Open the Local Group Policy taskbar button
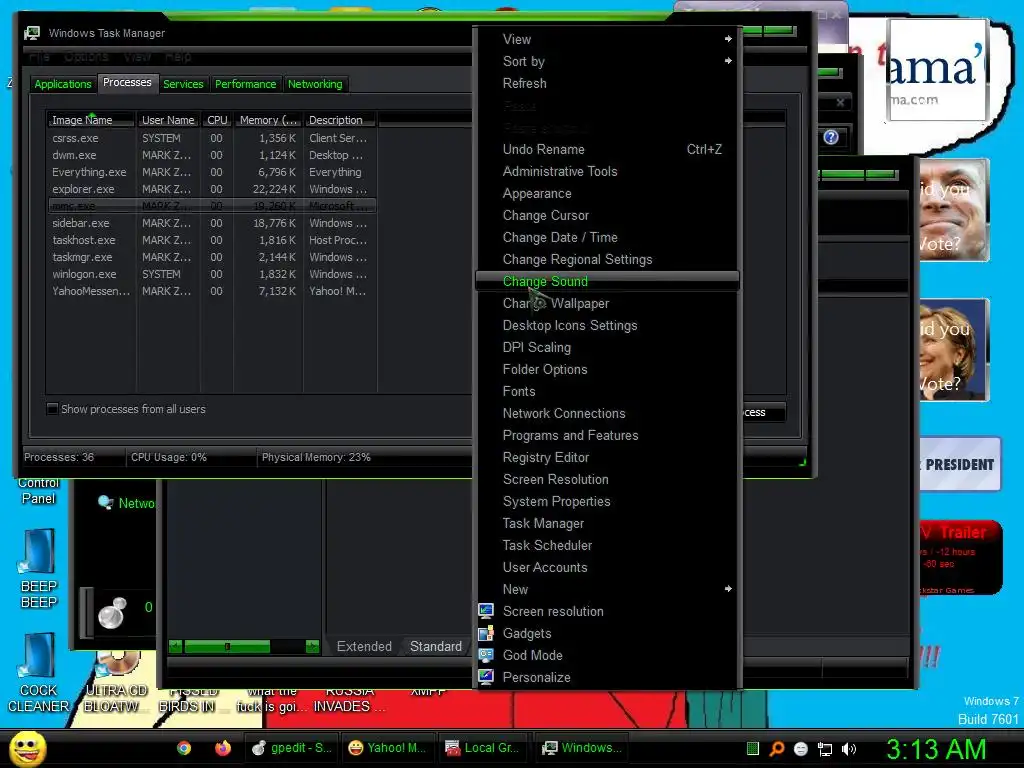This screenshot has width=1024, height=768. click(x=482, y=748)
